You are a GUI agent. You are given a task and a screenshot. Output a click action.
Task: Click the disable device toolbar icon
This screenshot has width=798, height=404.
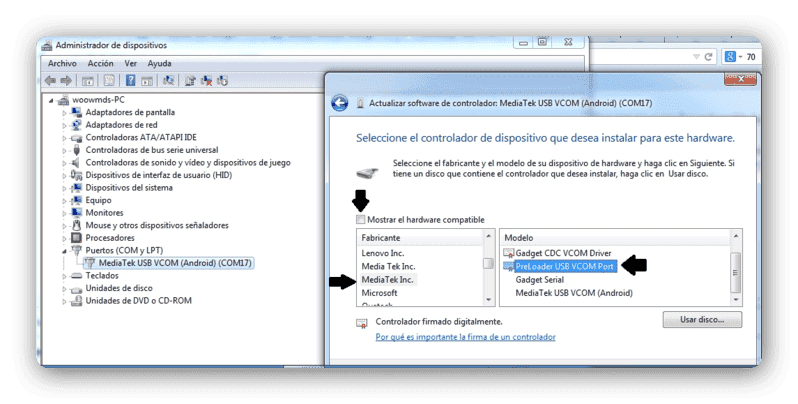tap(222, 80)
